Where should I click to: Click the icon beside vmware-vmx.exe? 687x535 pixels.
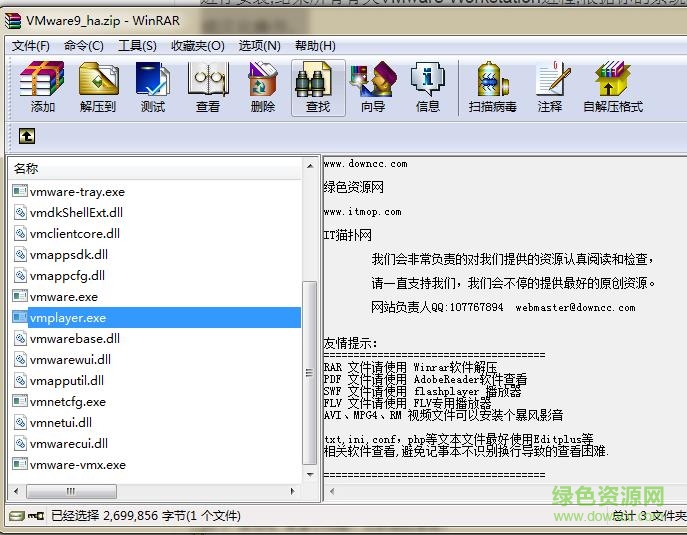tap(20, 464)
